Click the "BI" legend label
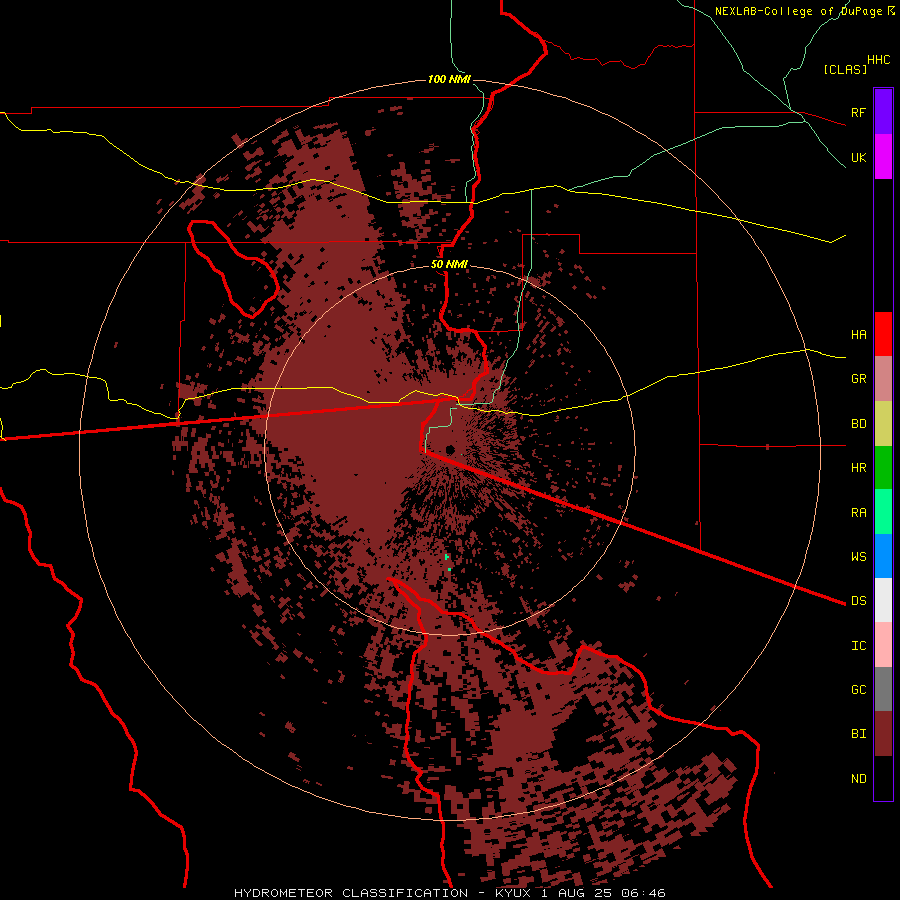Viewport: 900px width, 900px height. 858,734
